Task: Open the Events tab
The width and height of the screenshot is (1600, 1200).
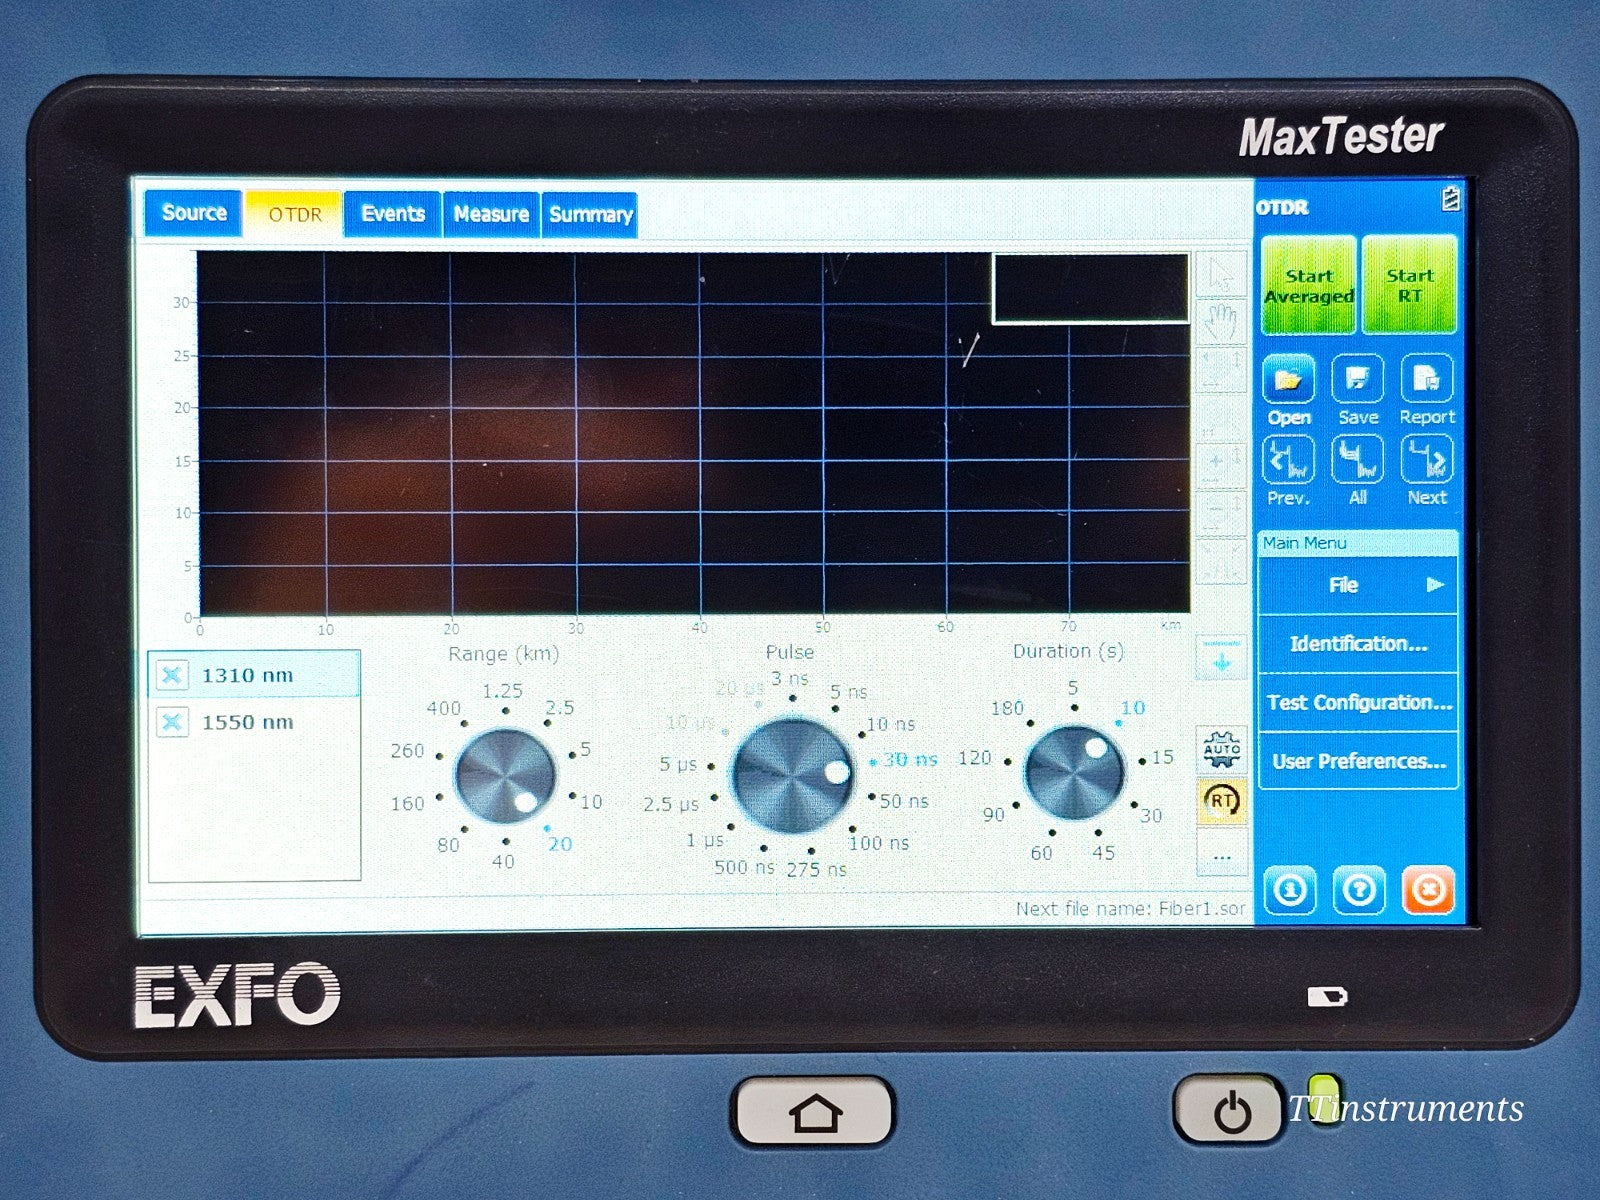Action: [393, 214]
